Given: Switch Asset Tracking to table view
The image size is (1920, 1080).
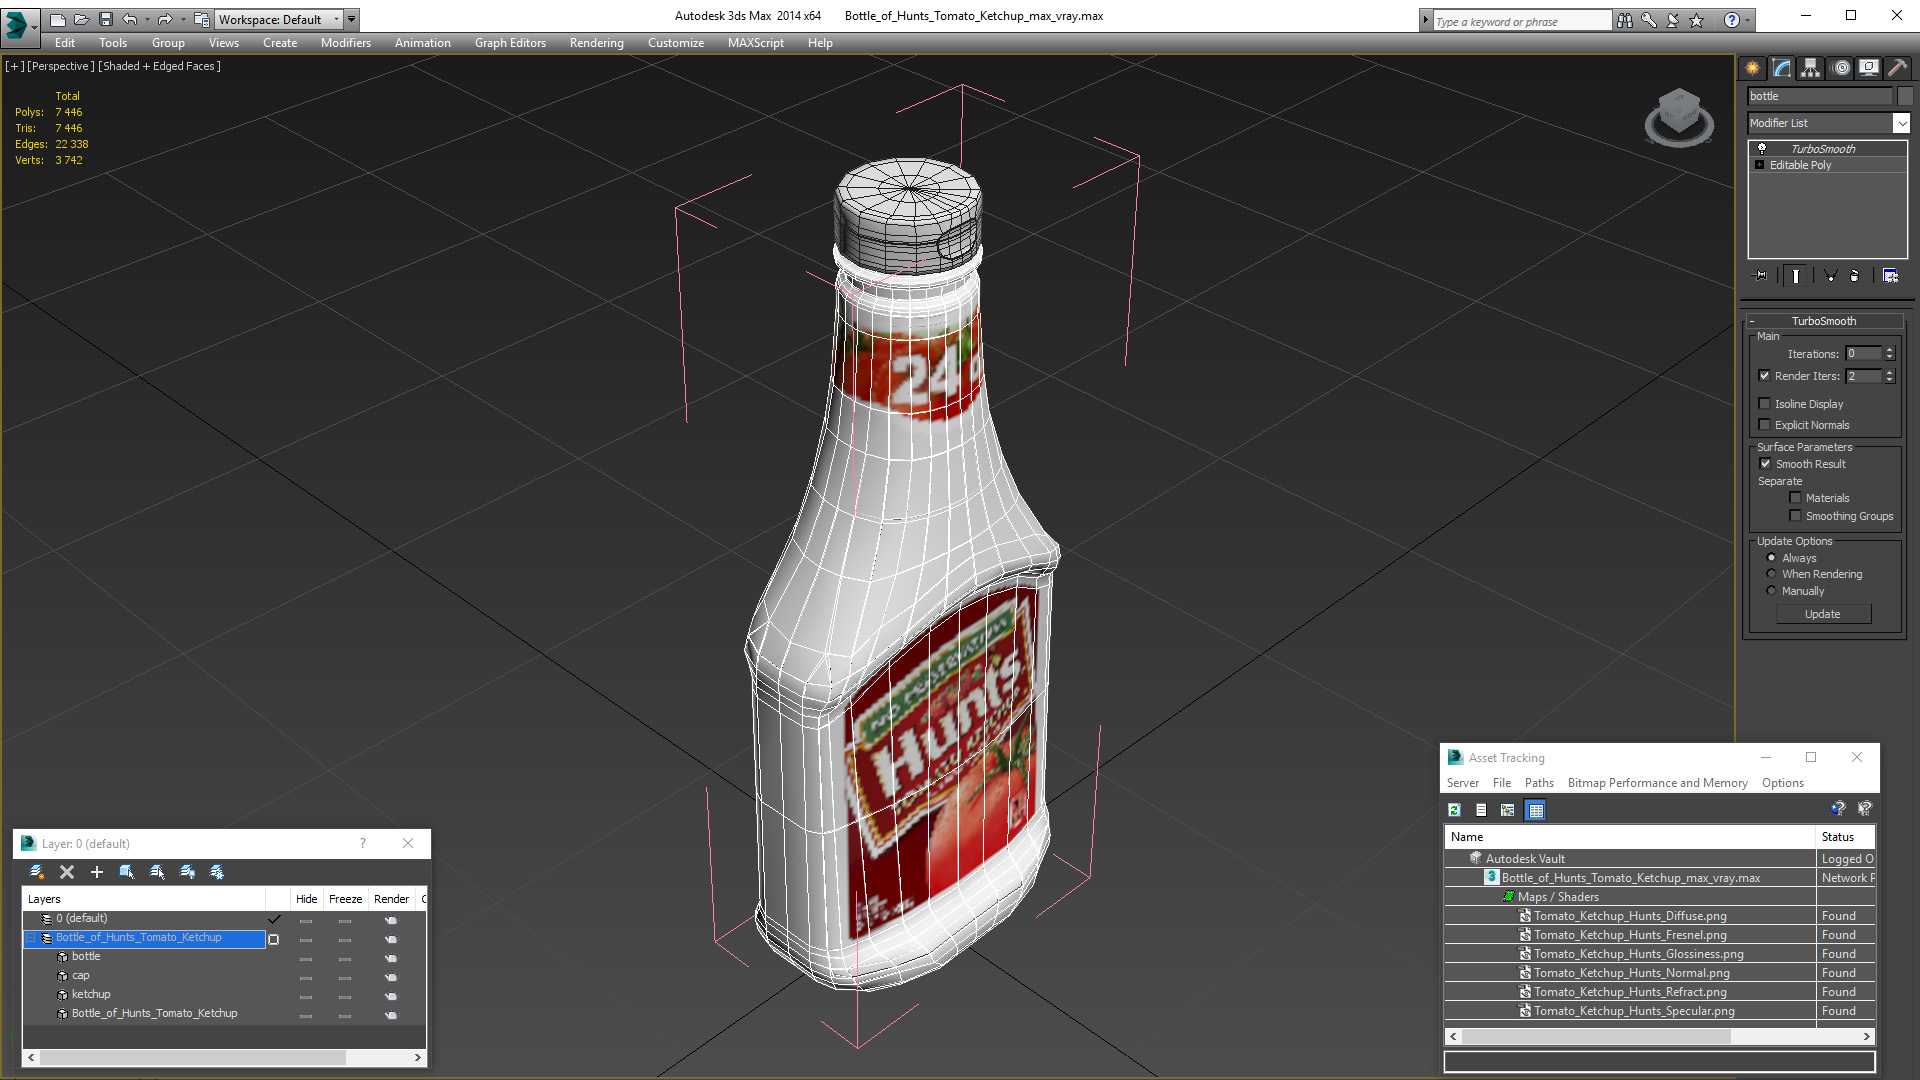Looking at the screenshot, I should 1536,810.
